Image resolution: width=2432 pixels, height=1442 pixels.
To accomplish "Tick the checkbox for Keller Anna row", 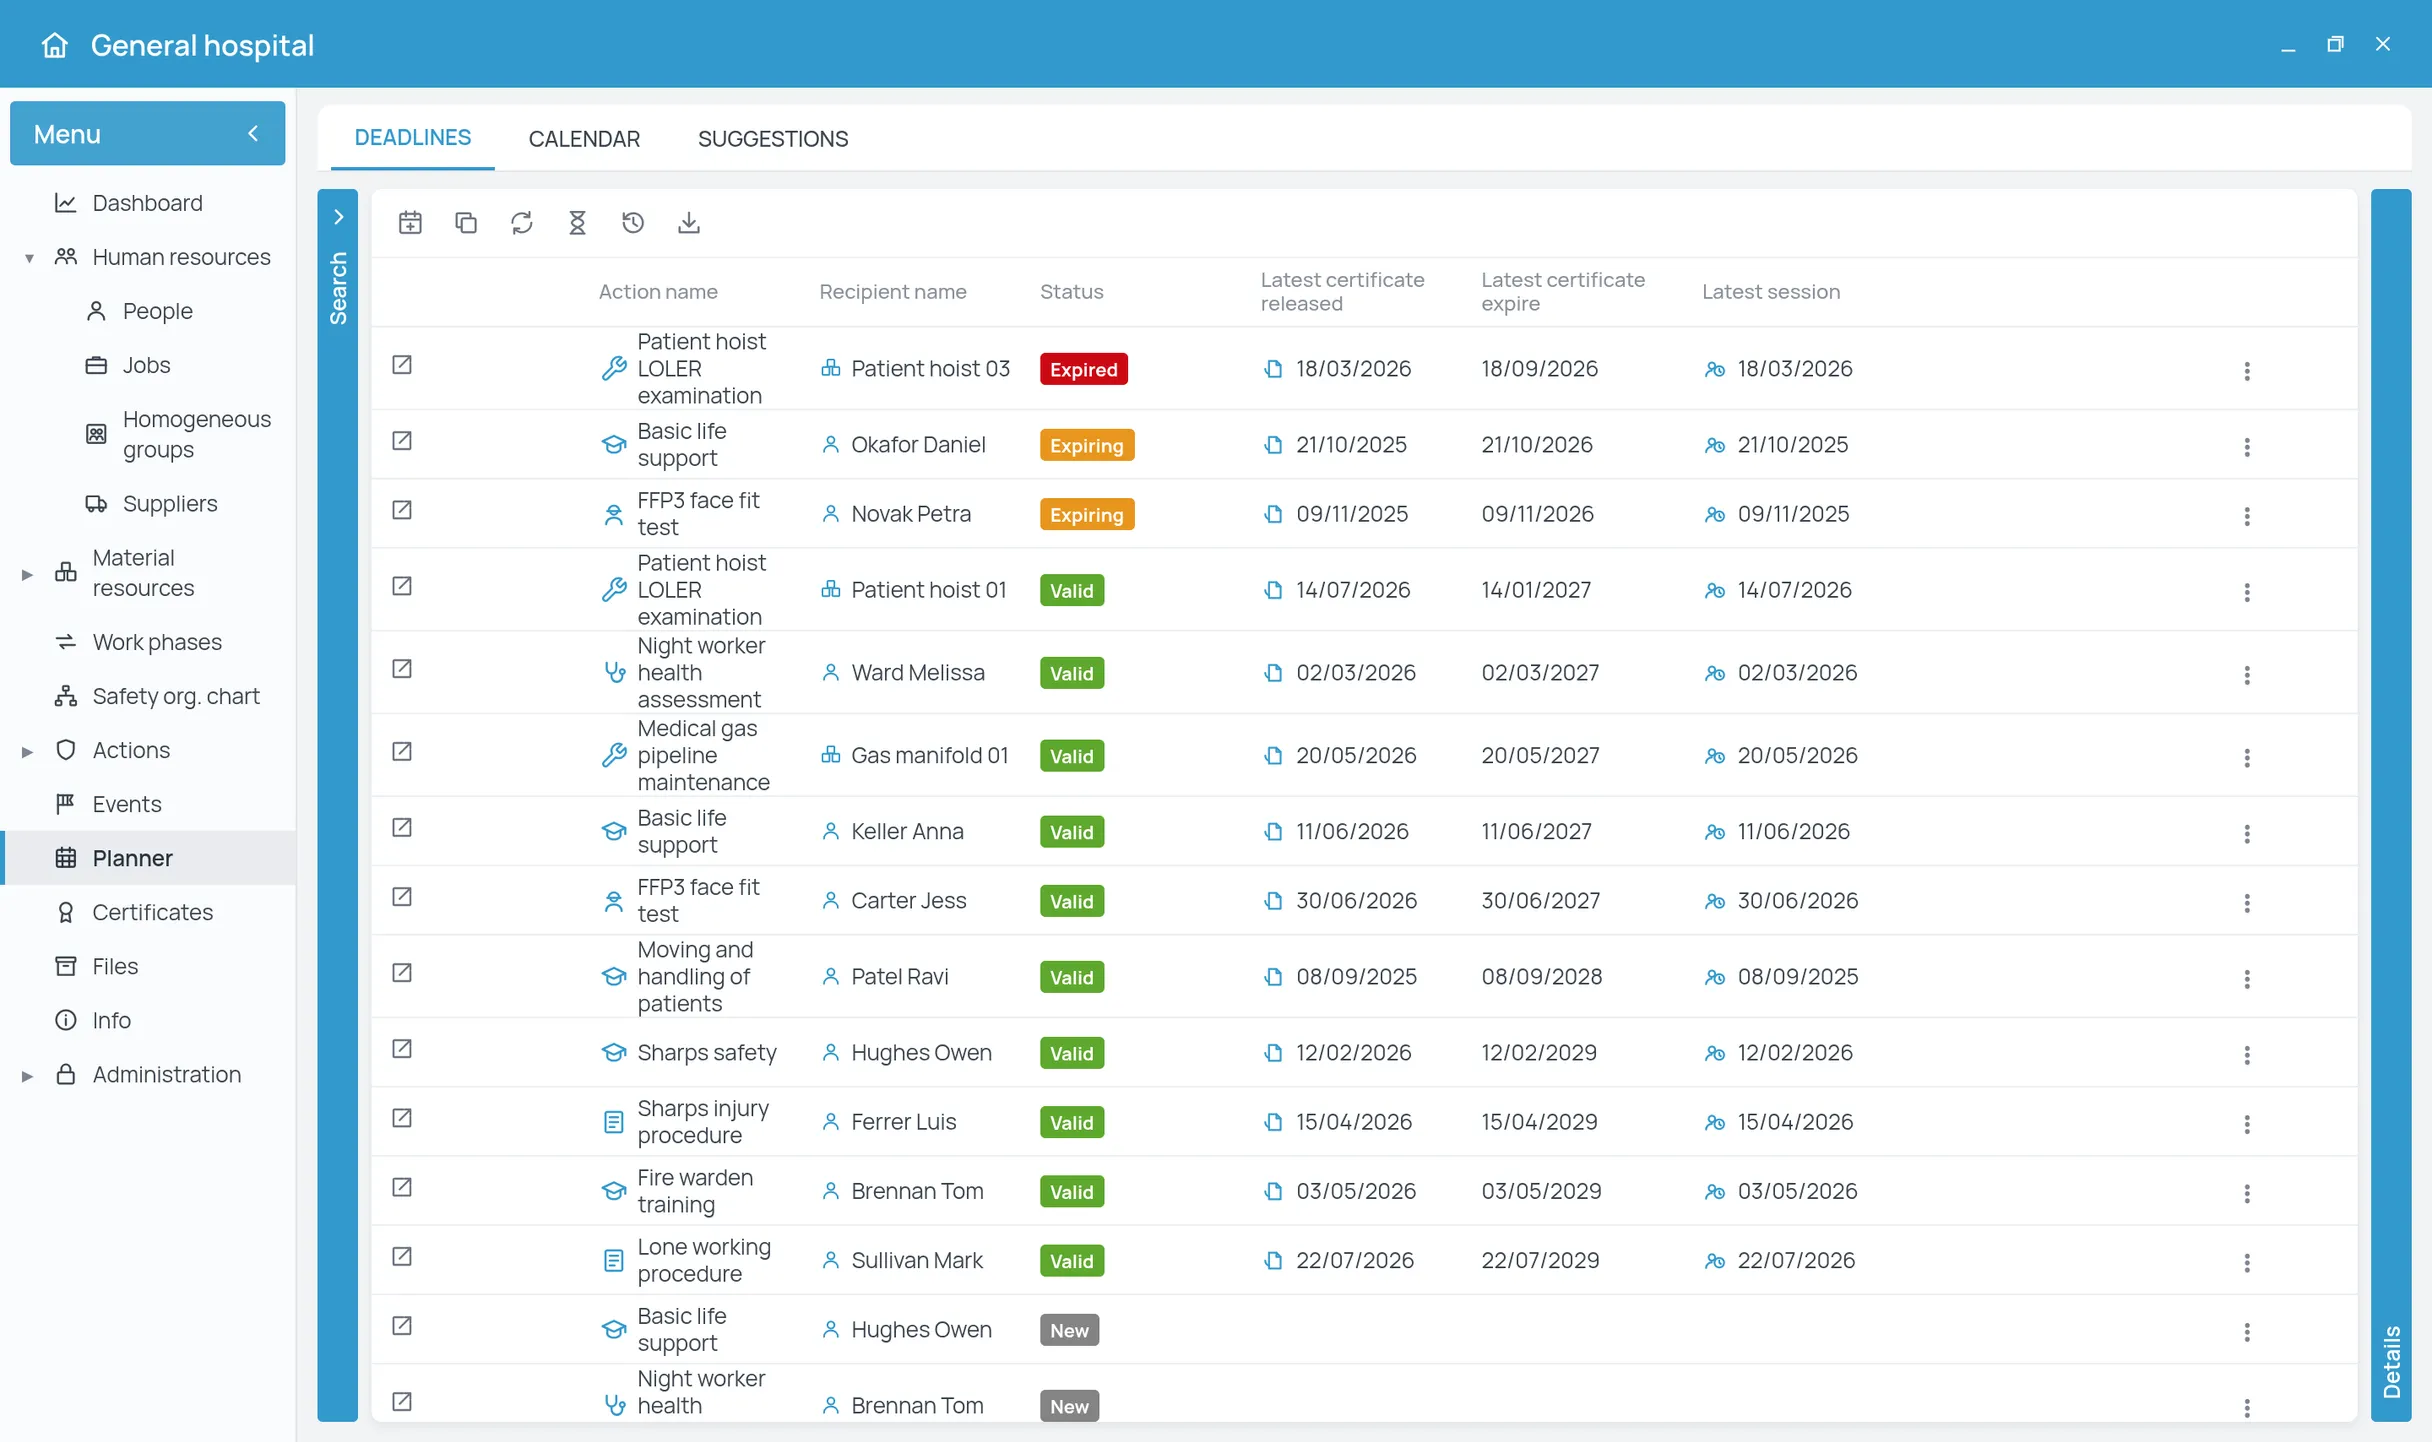I will [402, 828].
